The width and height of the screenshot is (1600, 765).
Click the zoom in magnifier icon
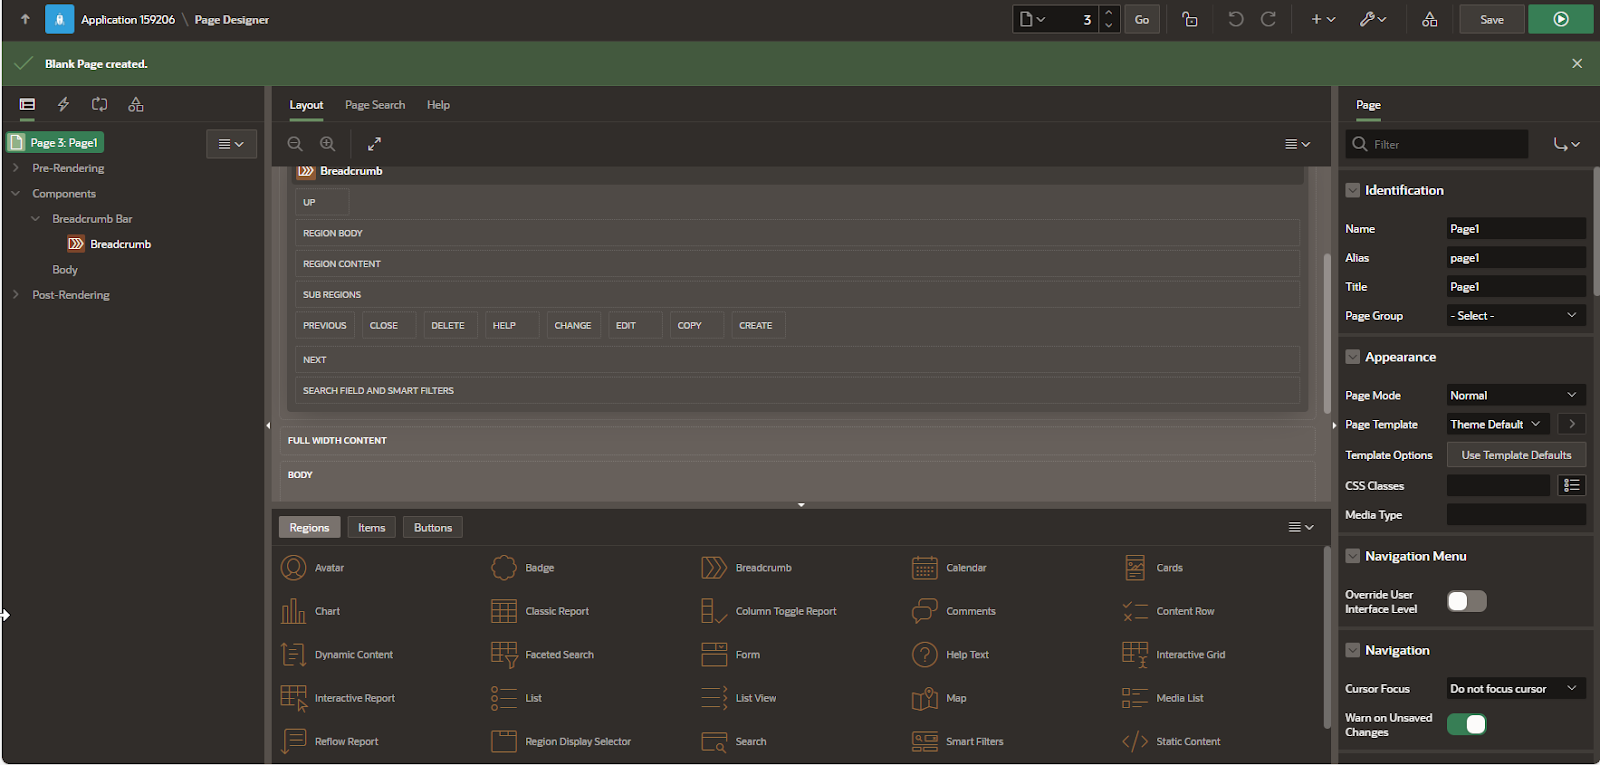coord(327,144)
